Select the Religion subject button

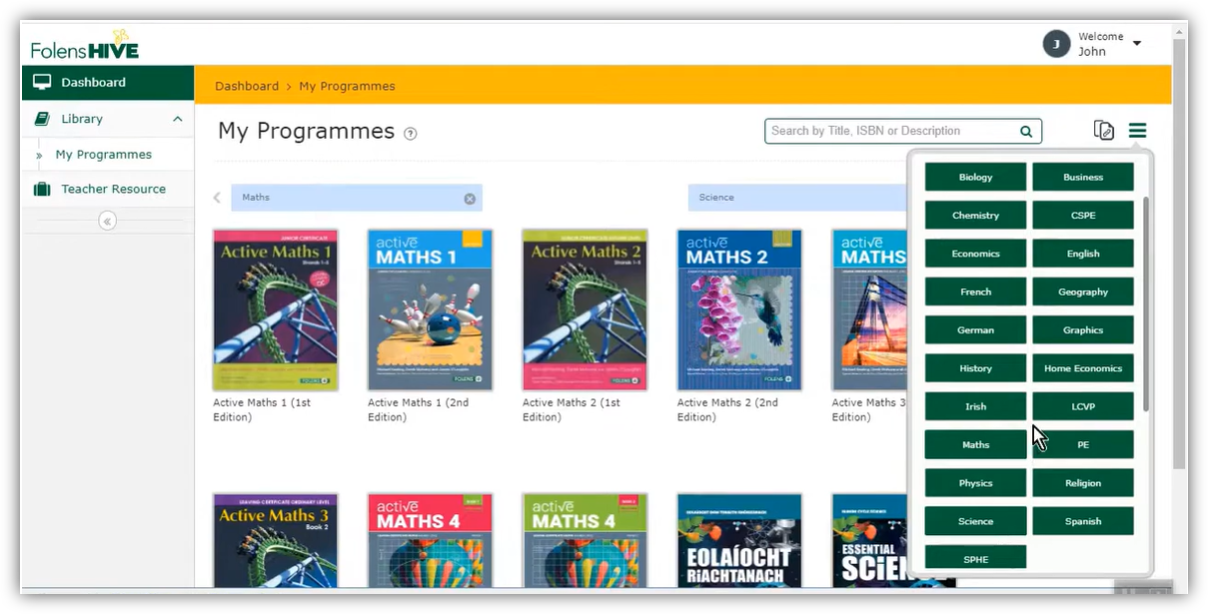[x=1083, y=483]
